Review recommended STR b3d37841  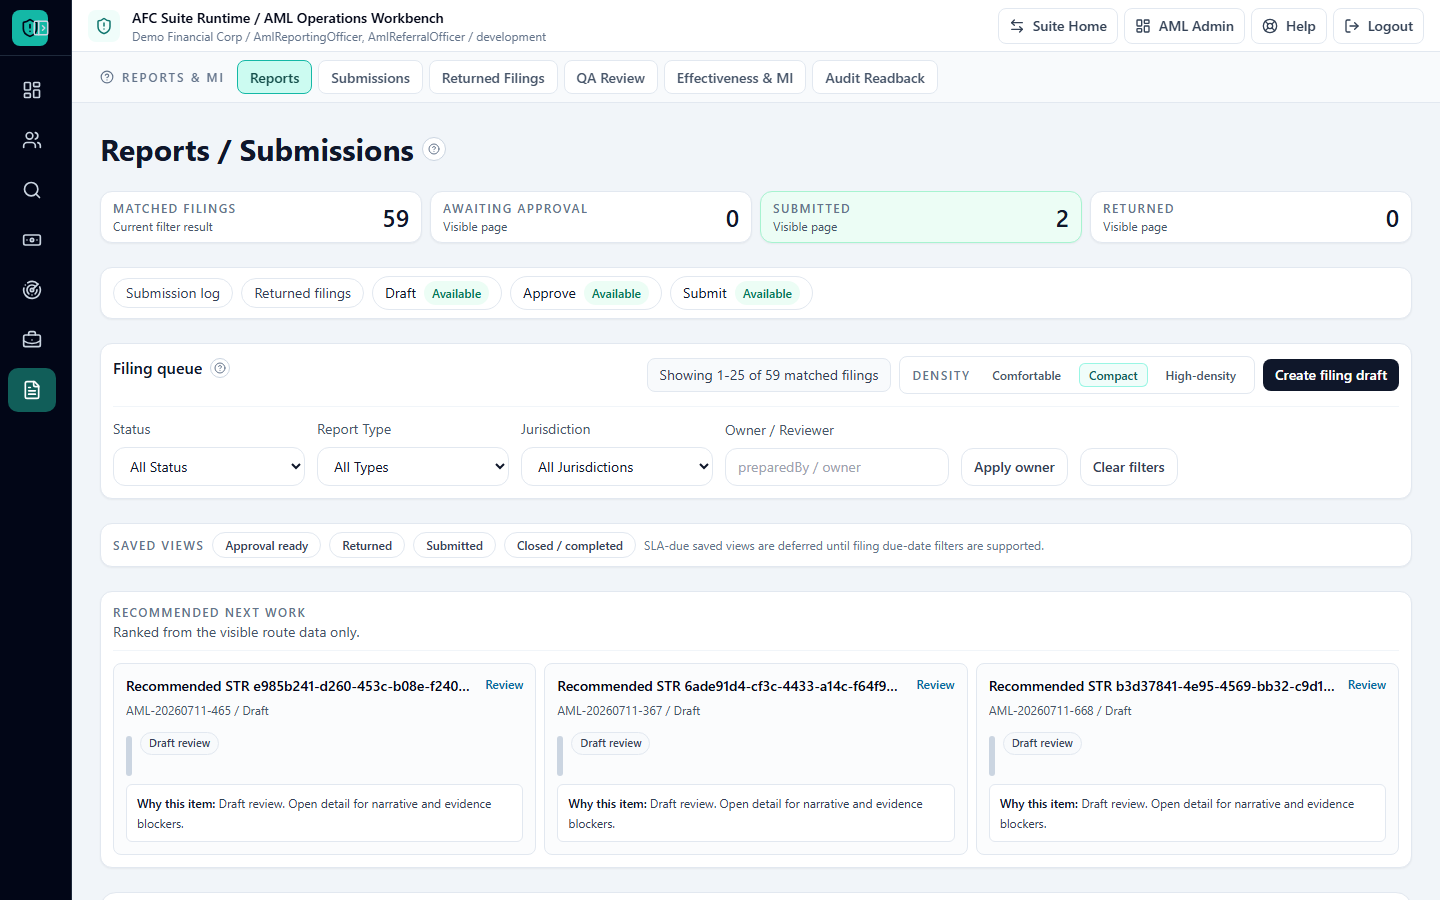[1367, 685]
